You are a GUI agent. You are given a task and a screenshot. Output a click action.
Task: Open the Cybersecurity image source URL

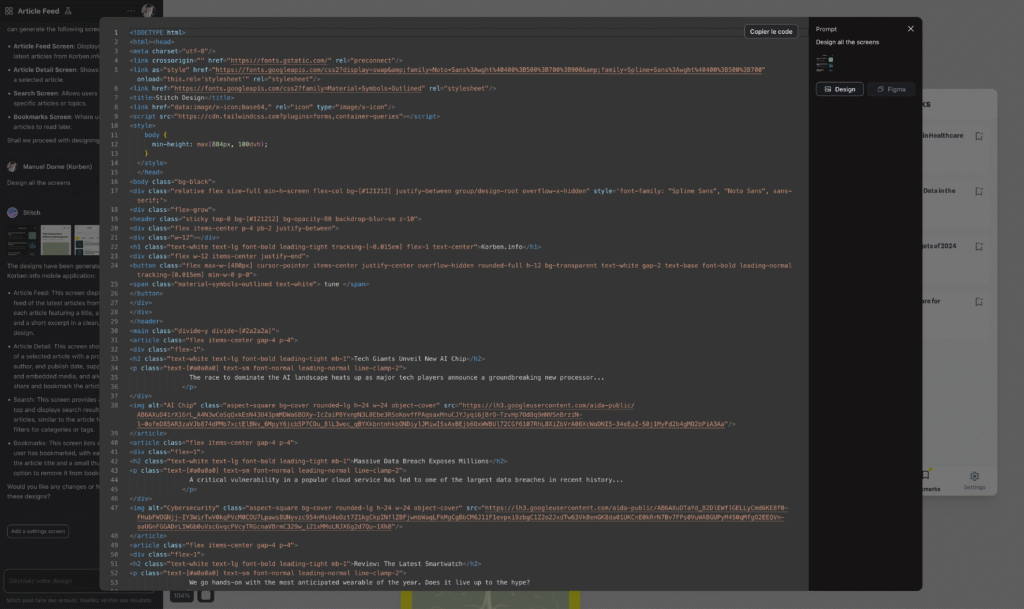[x=462, y=517]
